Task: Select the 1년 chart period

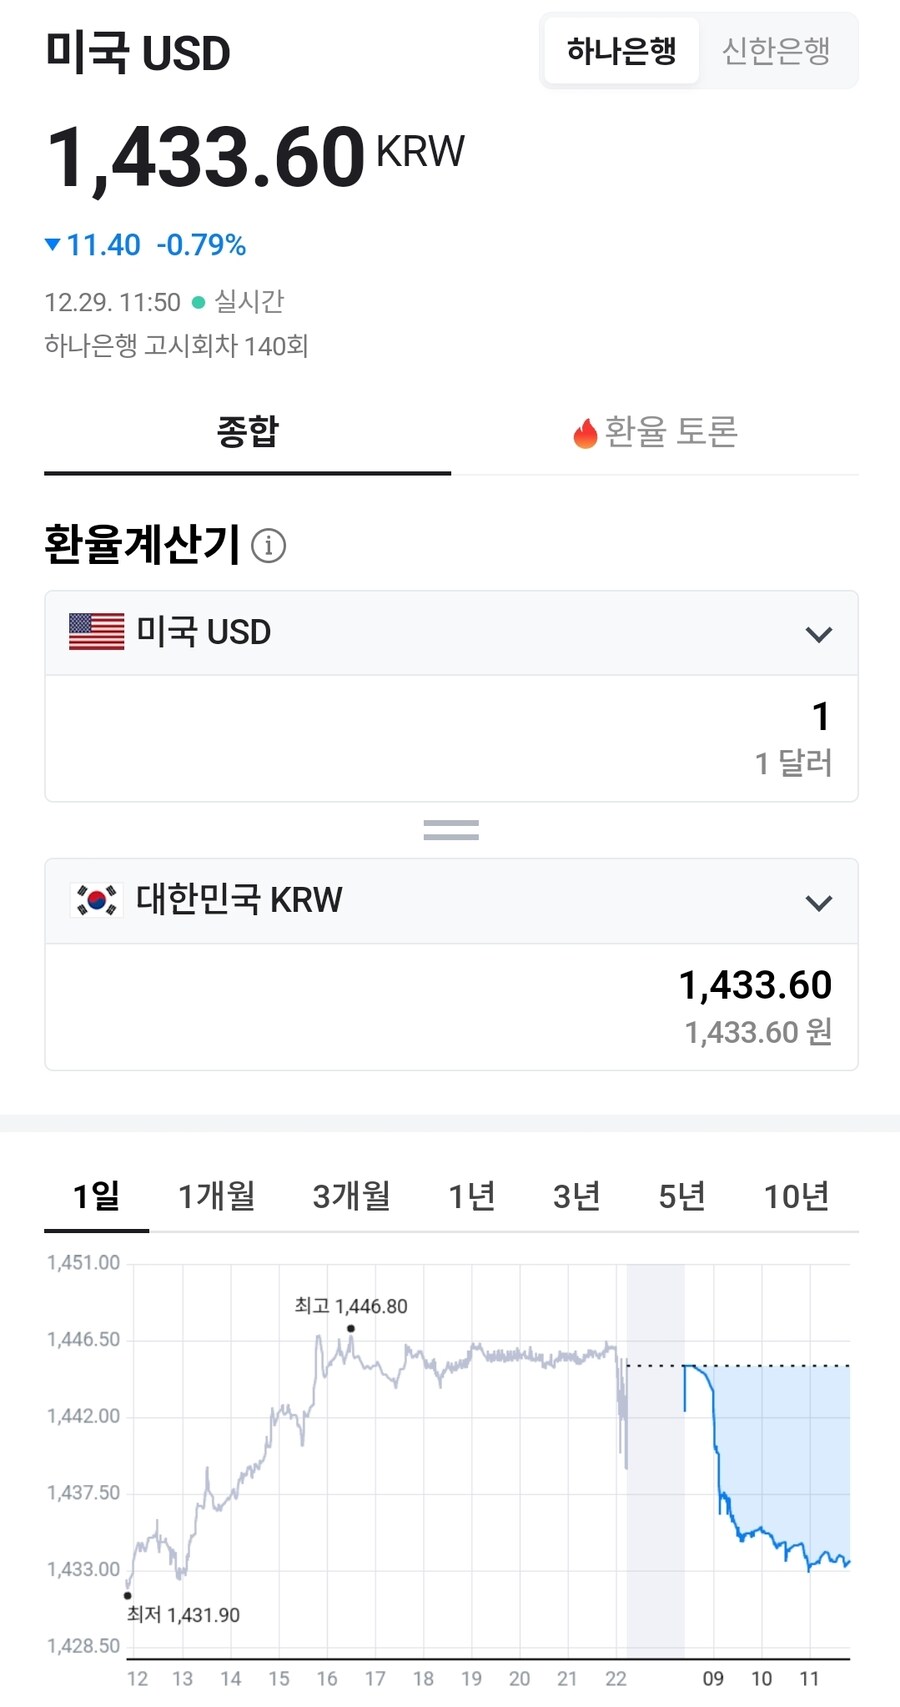Action: (x=471, y=1195)
